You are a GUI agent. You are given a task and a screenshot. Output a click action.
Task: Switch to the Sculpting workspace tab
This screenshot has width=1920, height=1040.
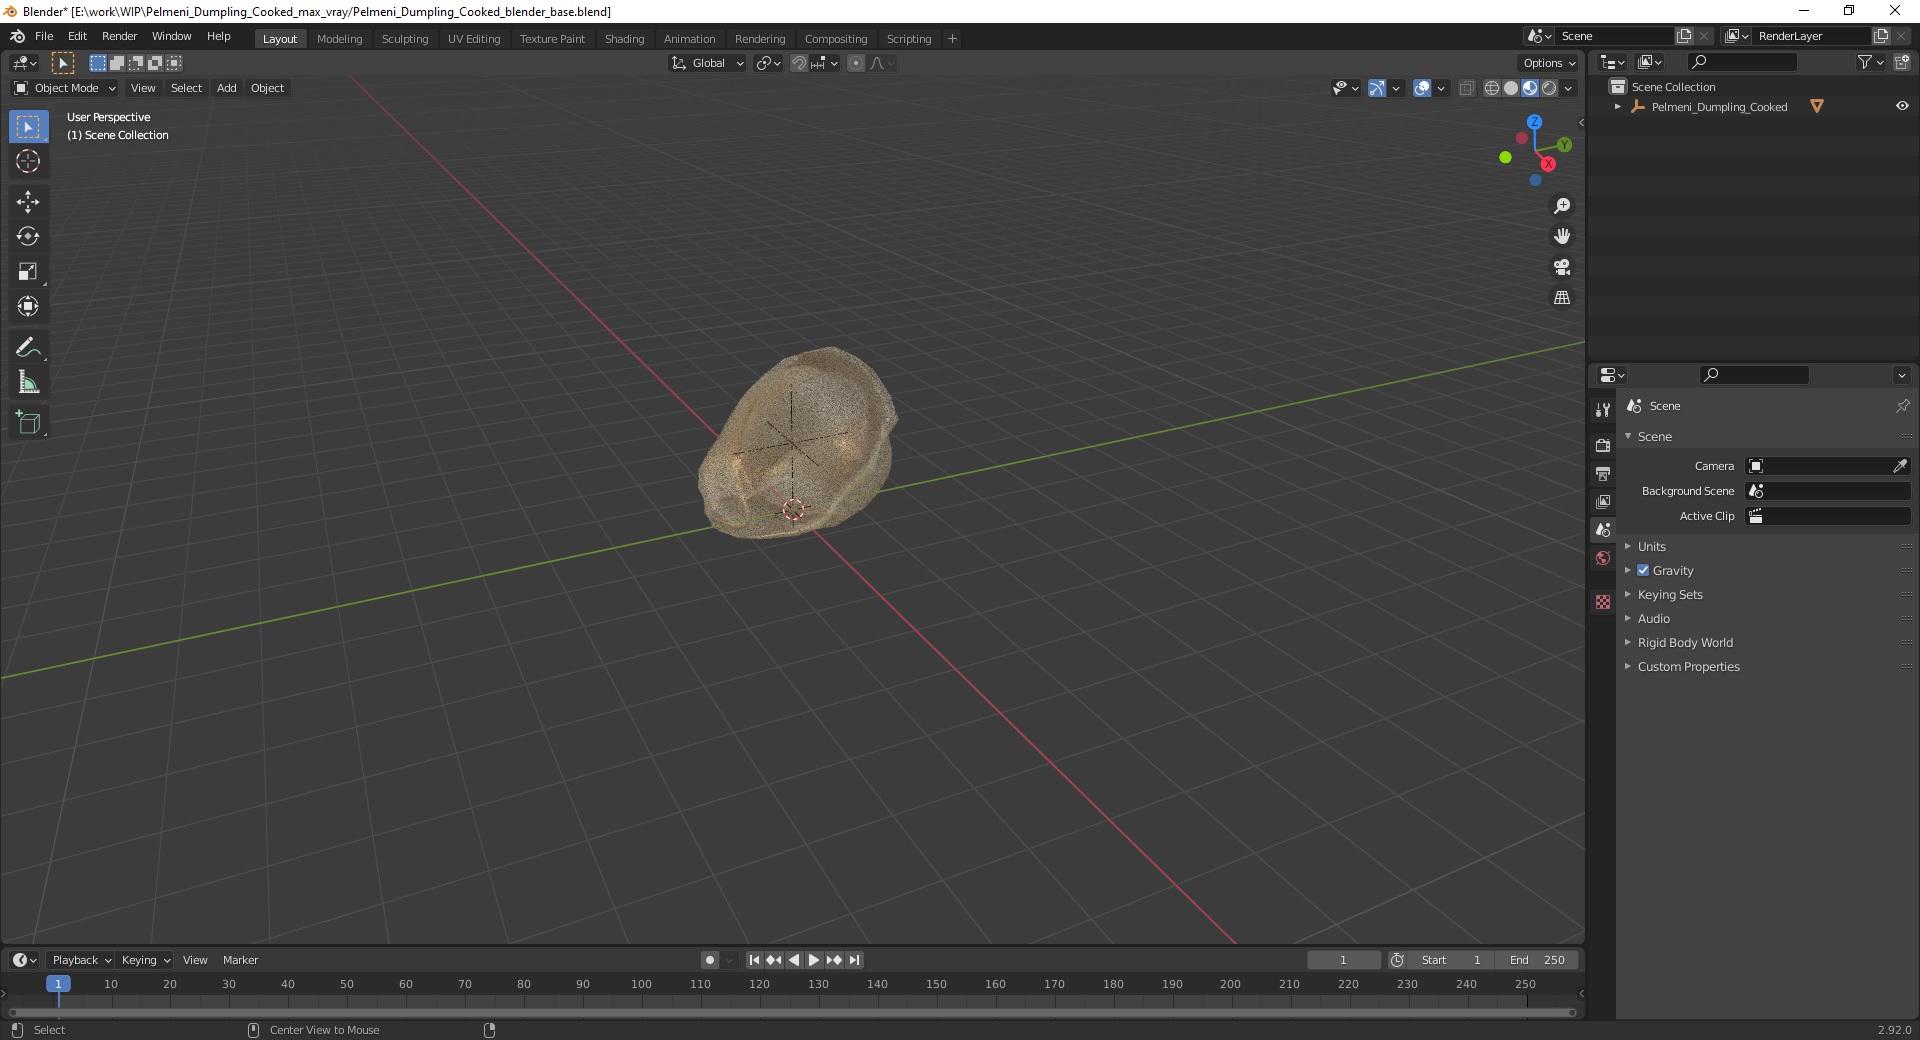pos(405,39)
